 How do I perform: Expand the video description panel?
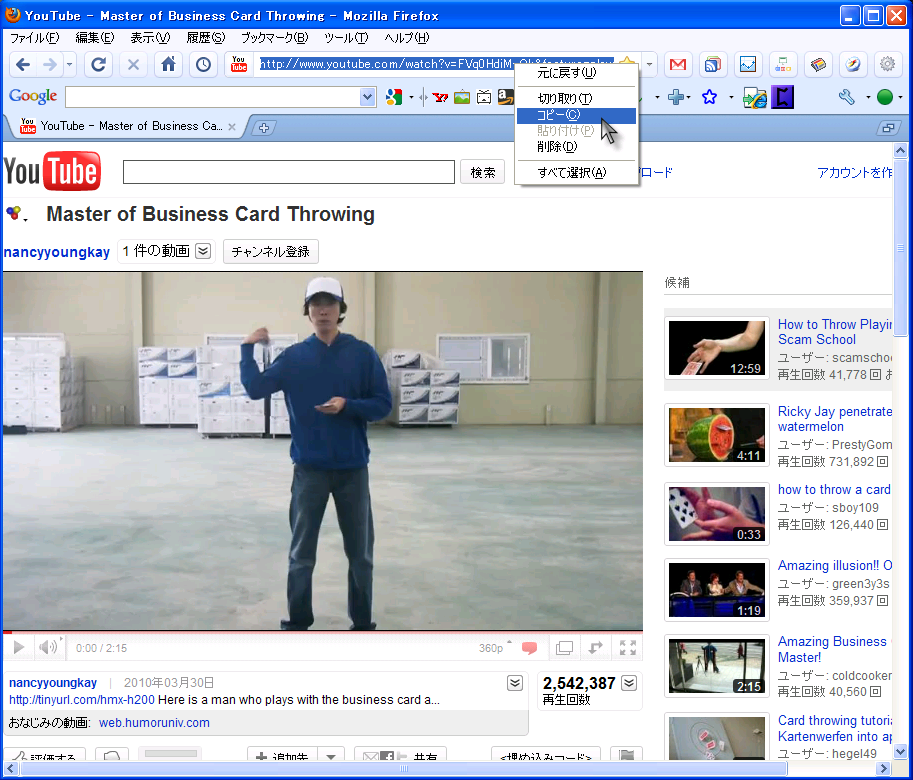click(514, 683)
